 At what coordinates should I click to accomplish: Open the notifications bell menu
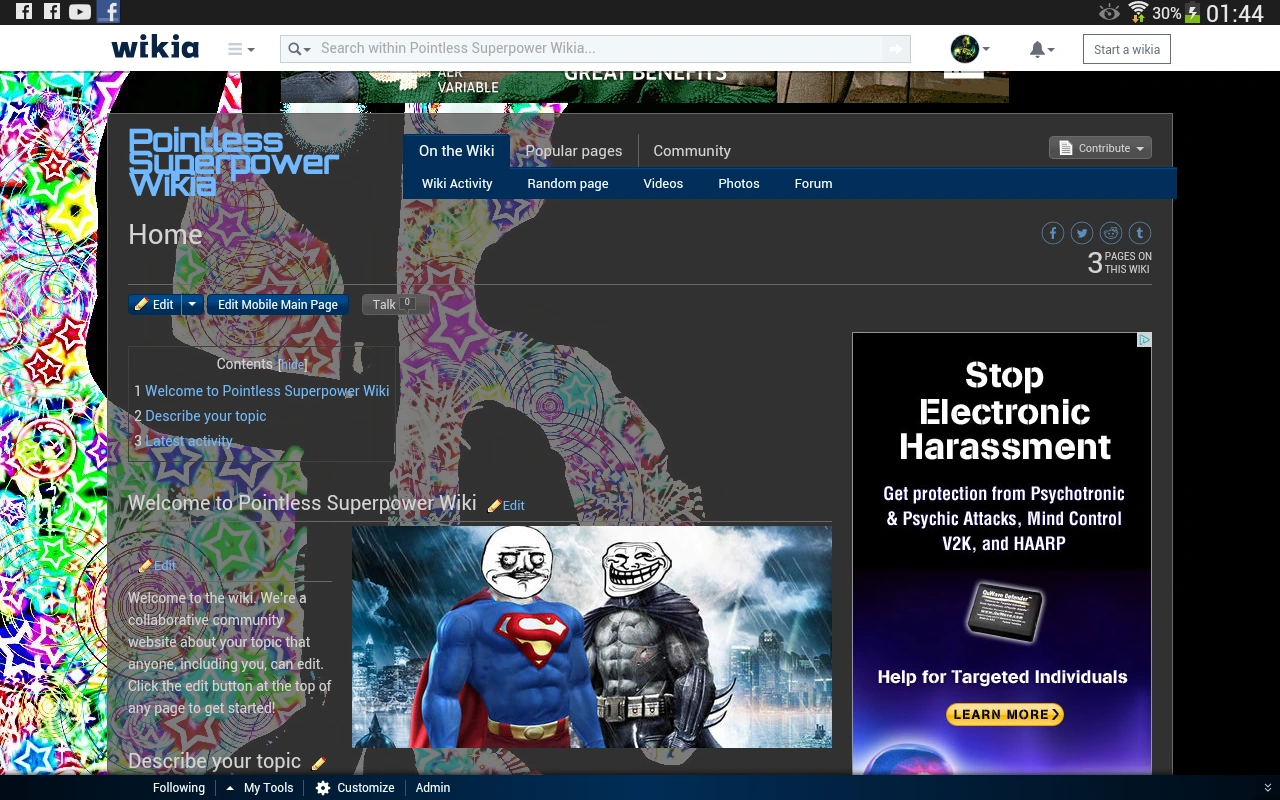(1041, 49)
